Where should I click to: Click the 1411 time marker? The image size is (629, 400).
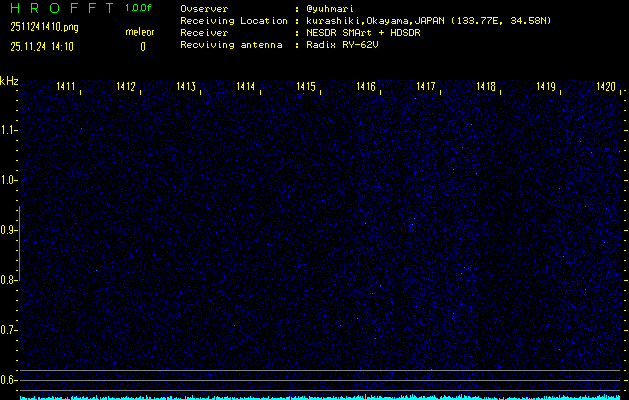tap(66, 88)
